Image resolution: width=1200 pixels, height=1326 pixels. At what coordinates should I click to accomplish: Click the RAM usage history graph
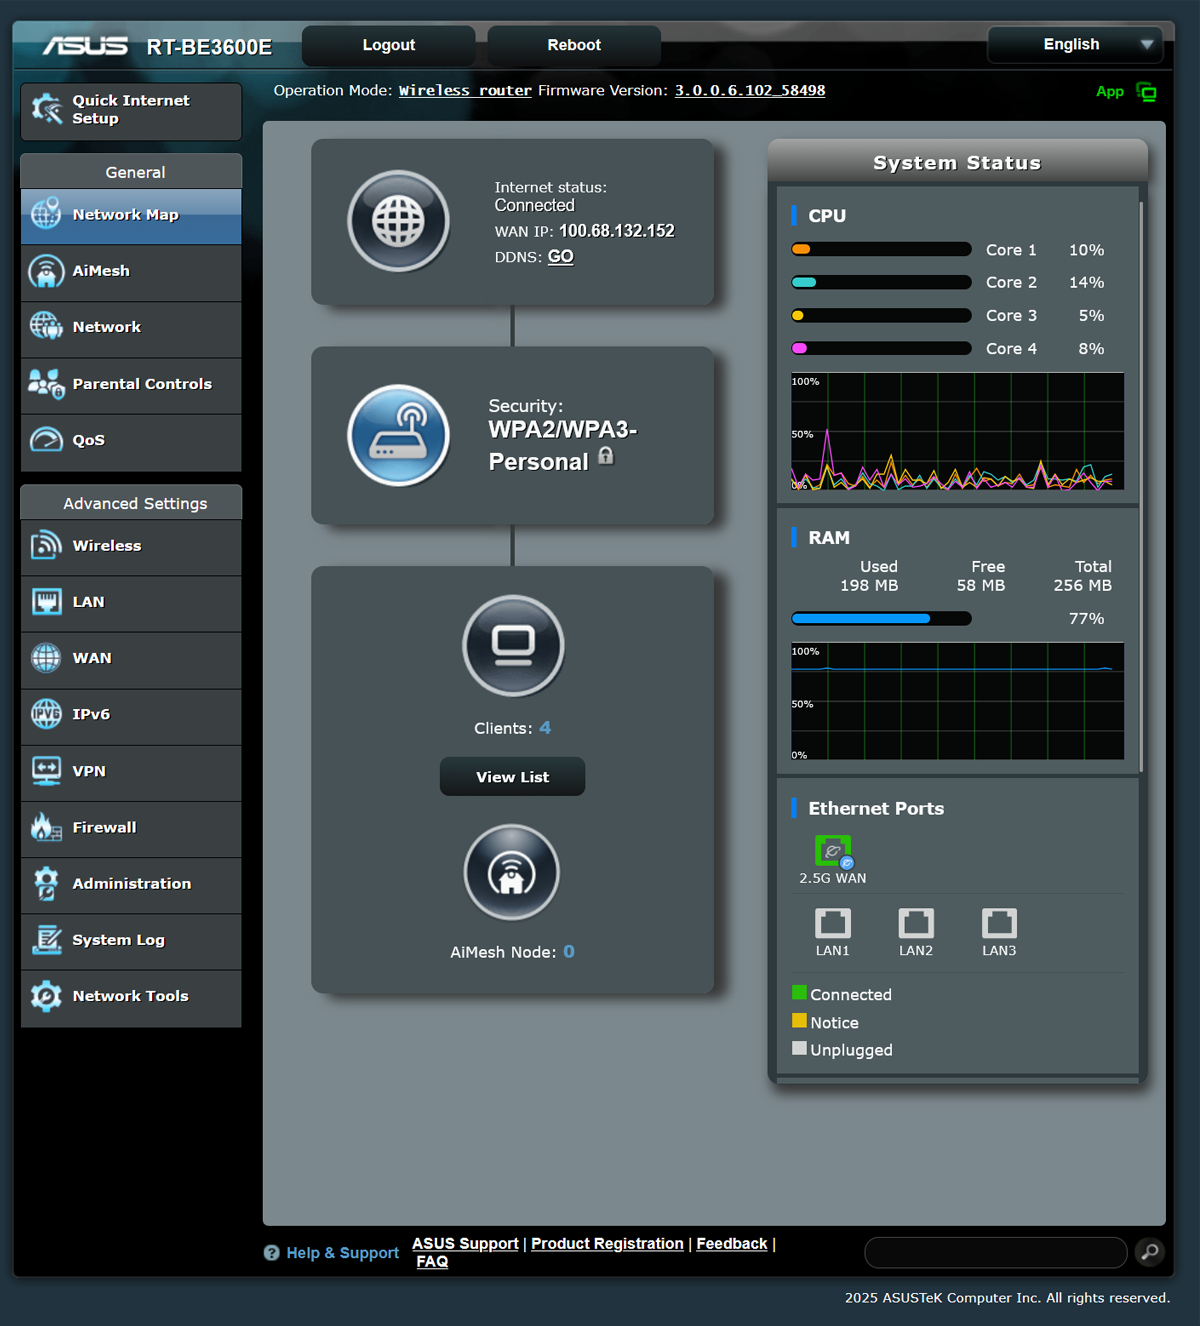pyautogui.click(x=957, y=701)
